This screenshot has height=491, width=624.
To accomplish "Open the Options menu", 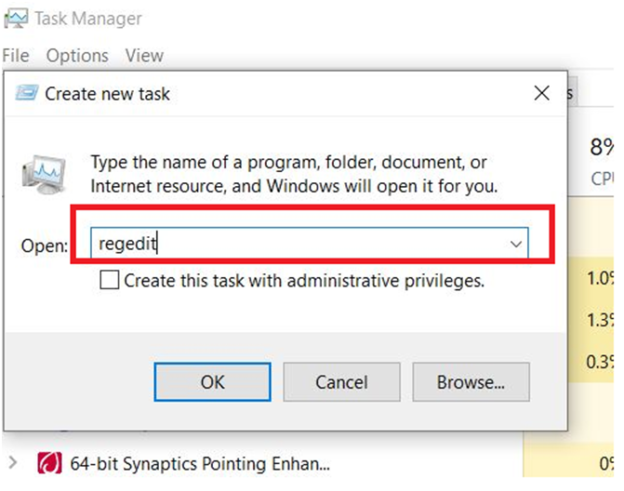I will click(x=77, y=55).
